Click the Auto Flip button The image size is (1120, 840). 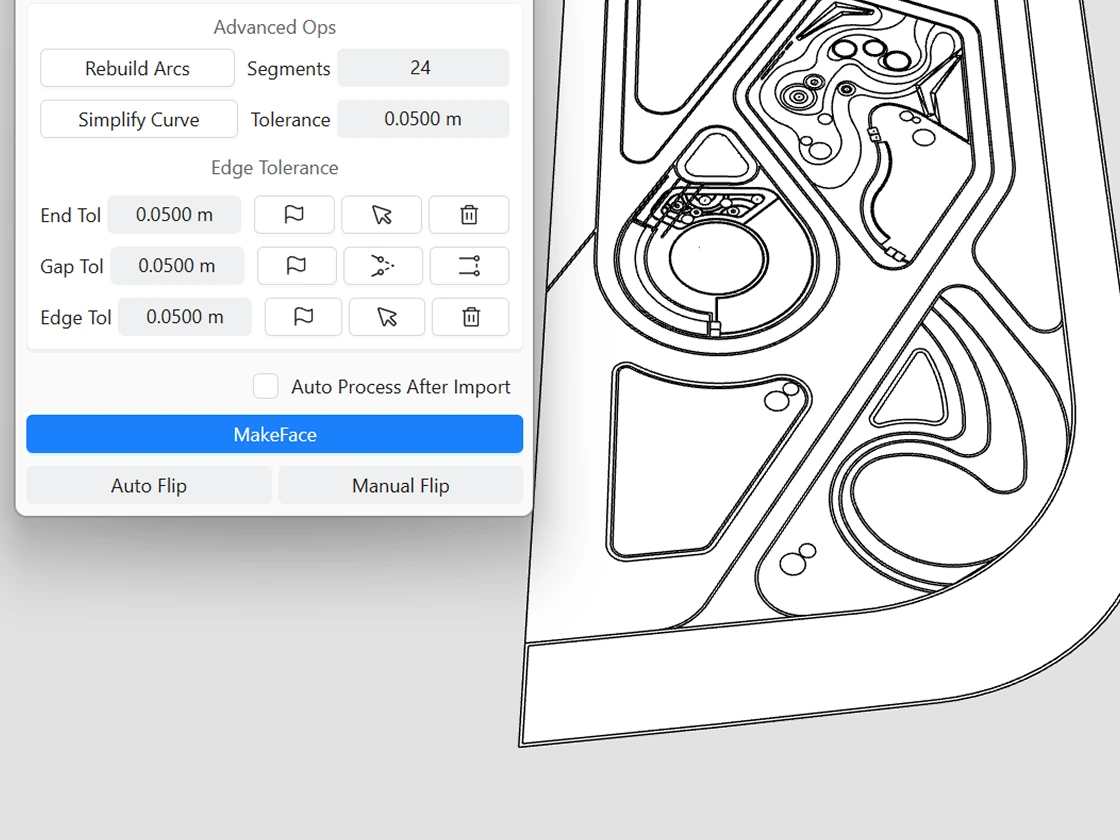tap(149, 486)
